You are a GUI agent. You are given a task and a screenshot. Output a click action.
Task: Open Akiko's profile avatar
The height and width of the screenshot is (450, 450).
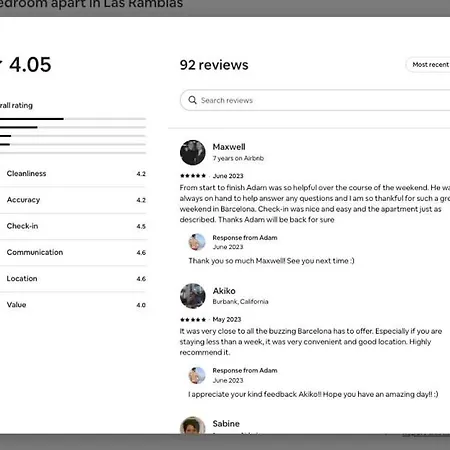point(193,296)
